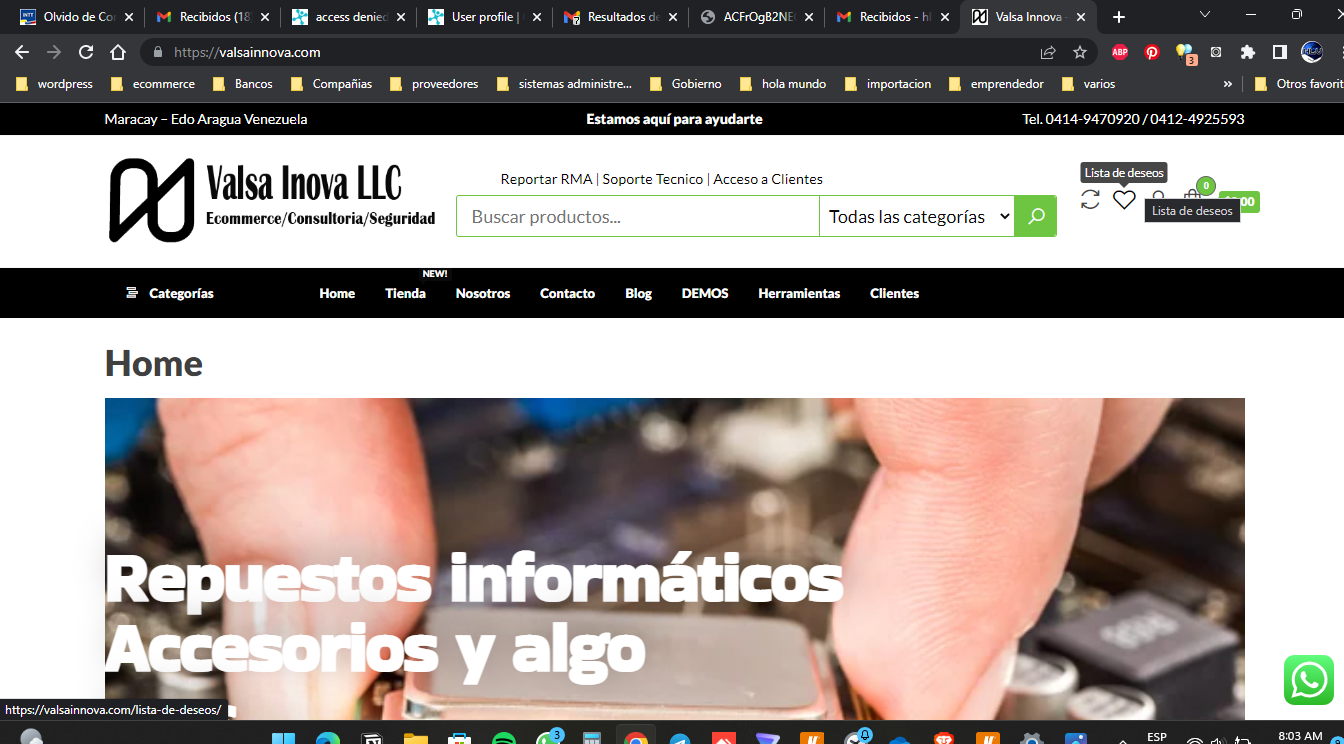Click the address bar URL
This screenshot has height=744, width=1344.
click(x=247, y=52)
